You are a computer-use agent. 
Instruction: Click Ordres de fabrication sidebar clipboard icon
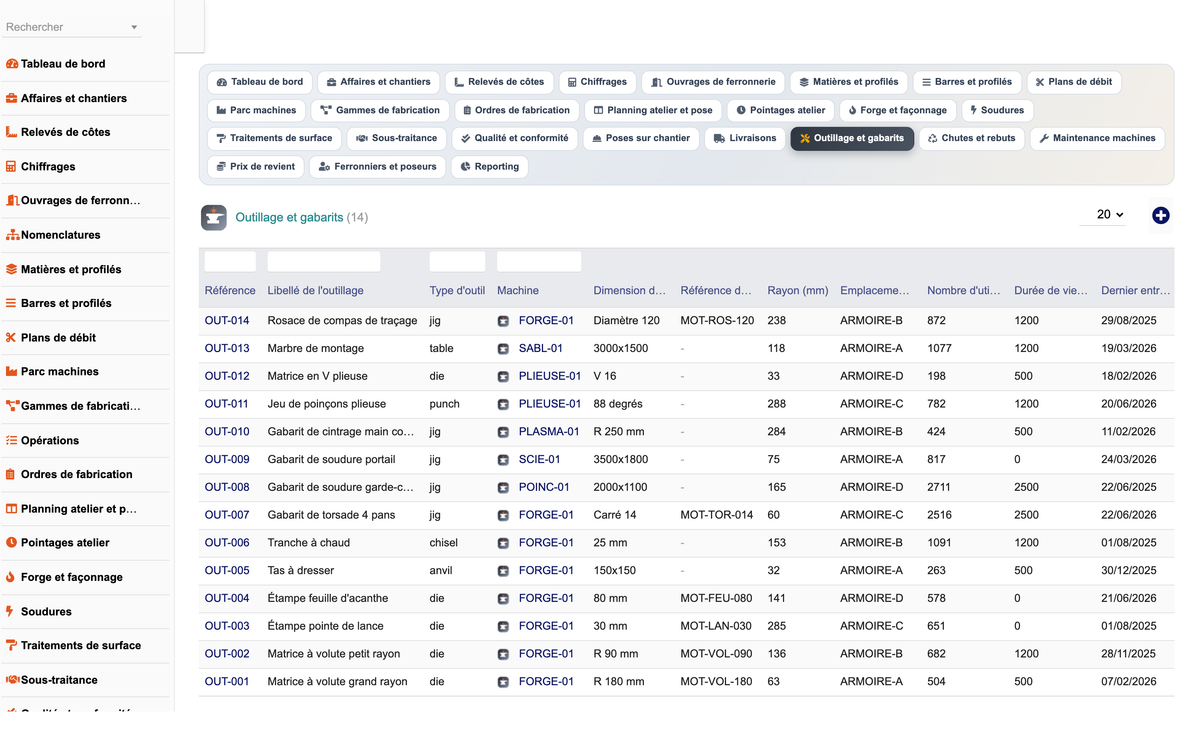tap(12, 474)
